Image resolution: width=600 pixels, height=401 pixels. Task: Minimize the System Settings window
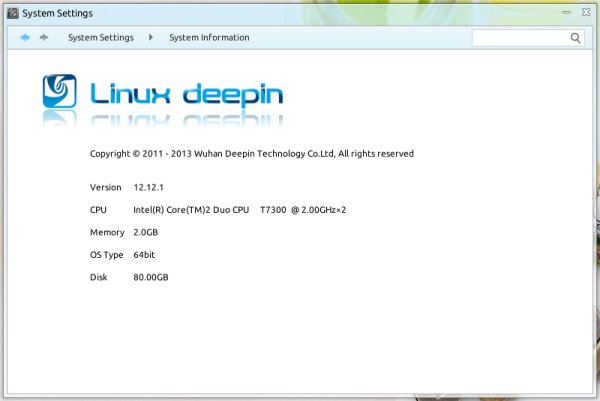[567, 12]
